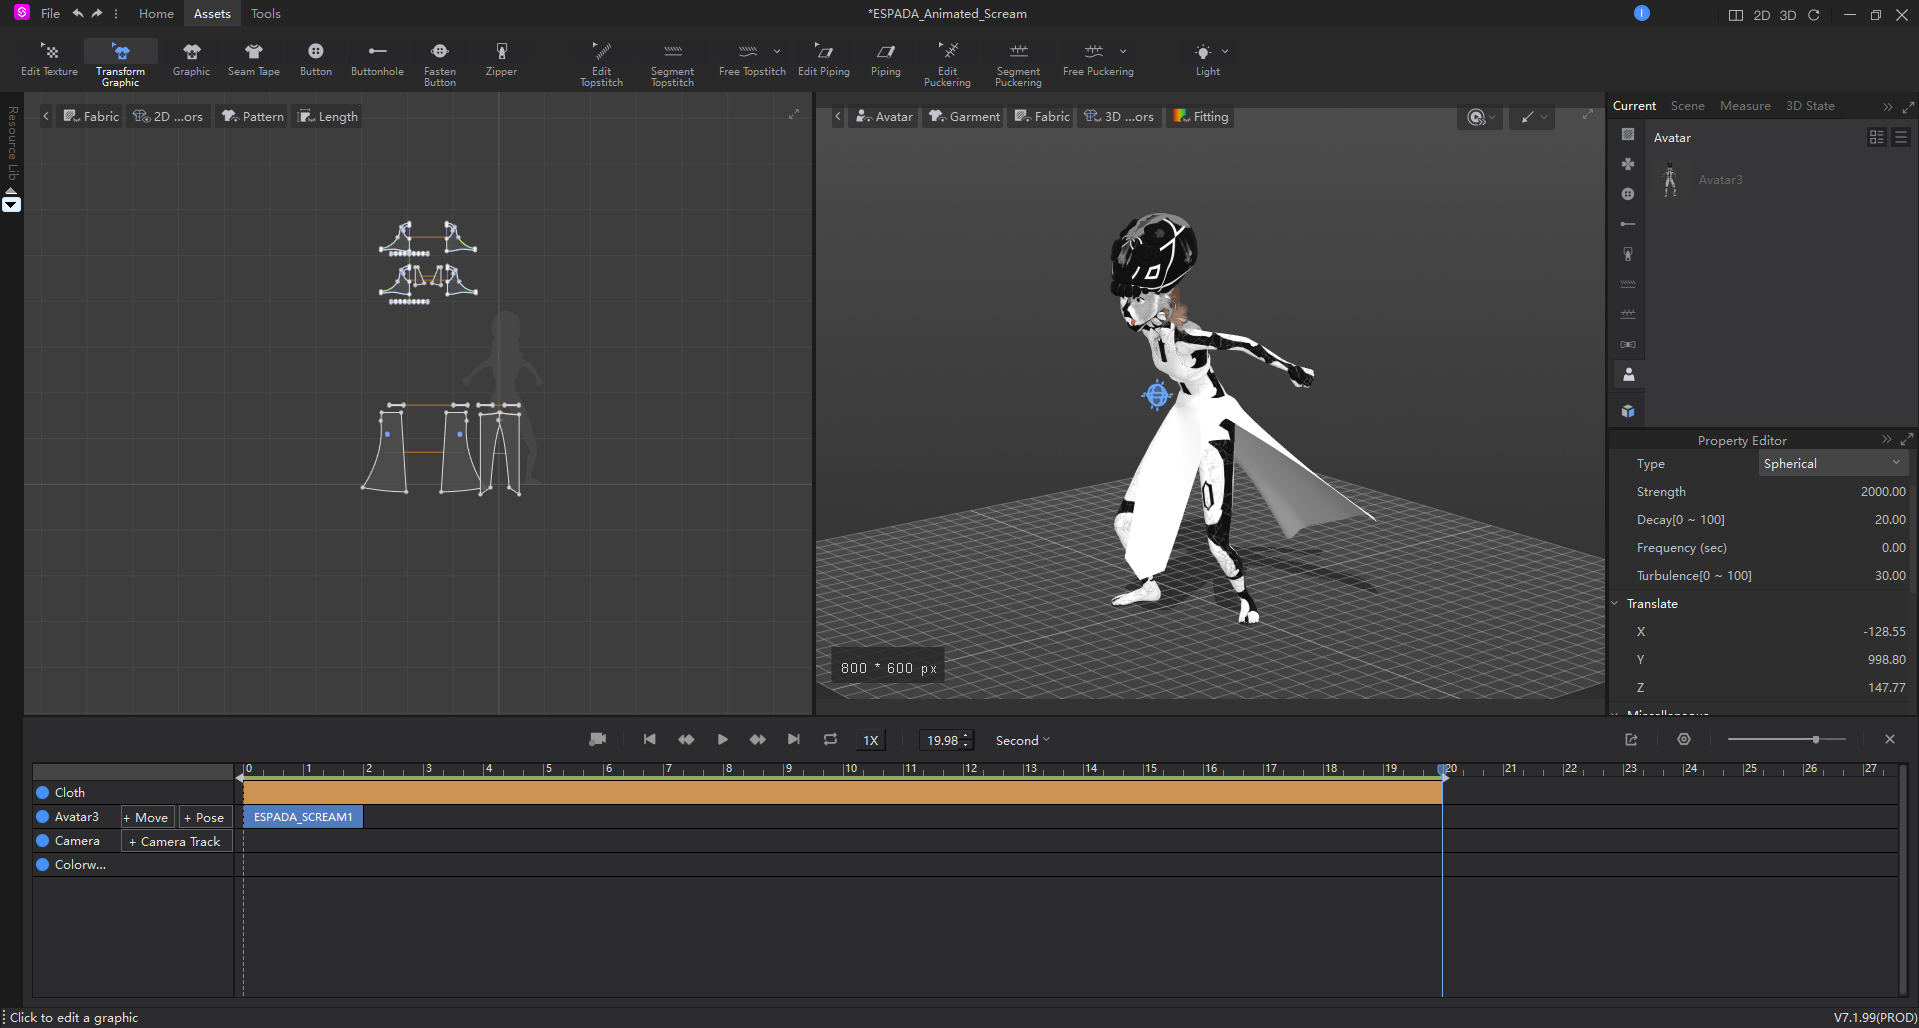The image size is (1919, 1028).
Task: Select the Zipper tool
Action: click(x=501, y=60)
